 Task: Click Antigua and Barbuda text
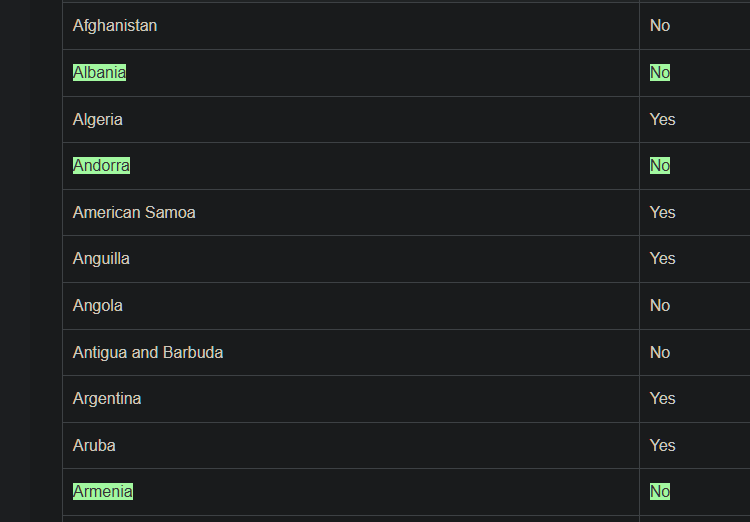point(148,353)
